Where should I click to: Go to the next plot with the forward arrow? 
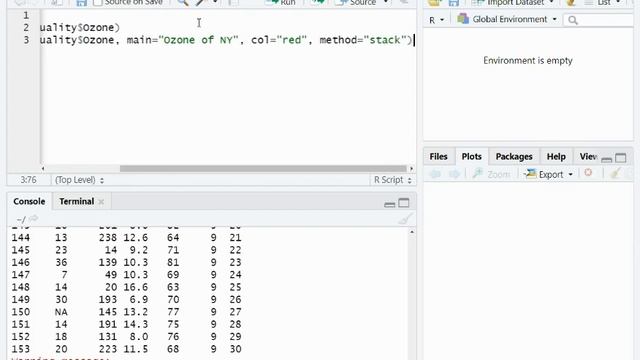tap(454, 174)
